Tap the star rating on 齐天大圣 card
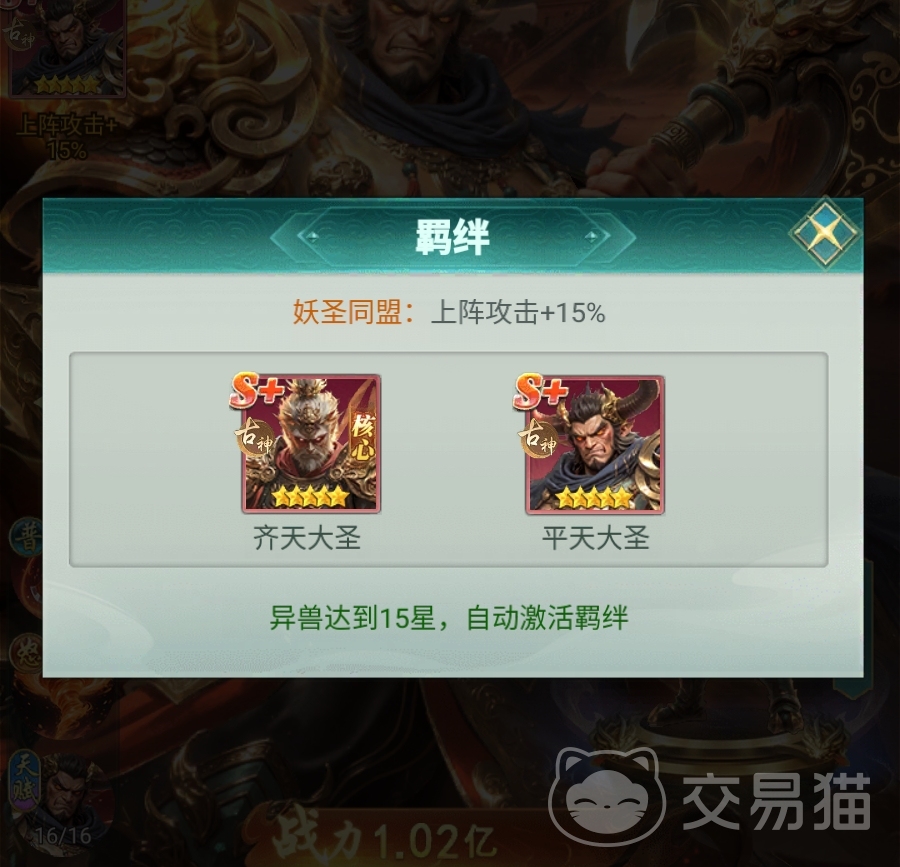This screenshot has width=900, height=867. point(311,496)
